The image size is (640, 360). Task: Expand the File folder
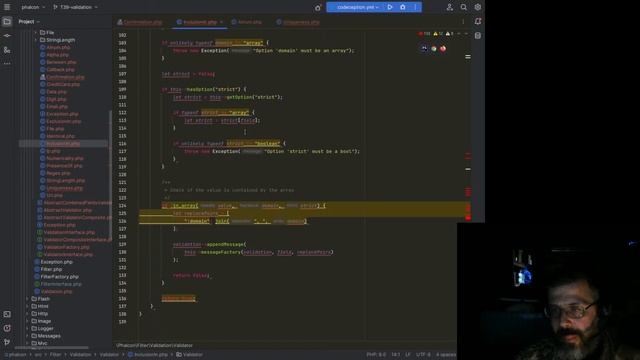(36, 33)
